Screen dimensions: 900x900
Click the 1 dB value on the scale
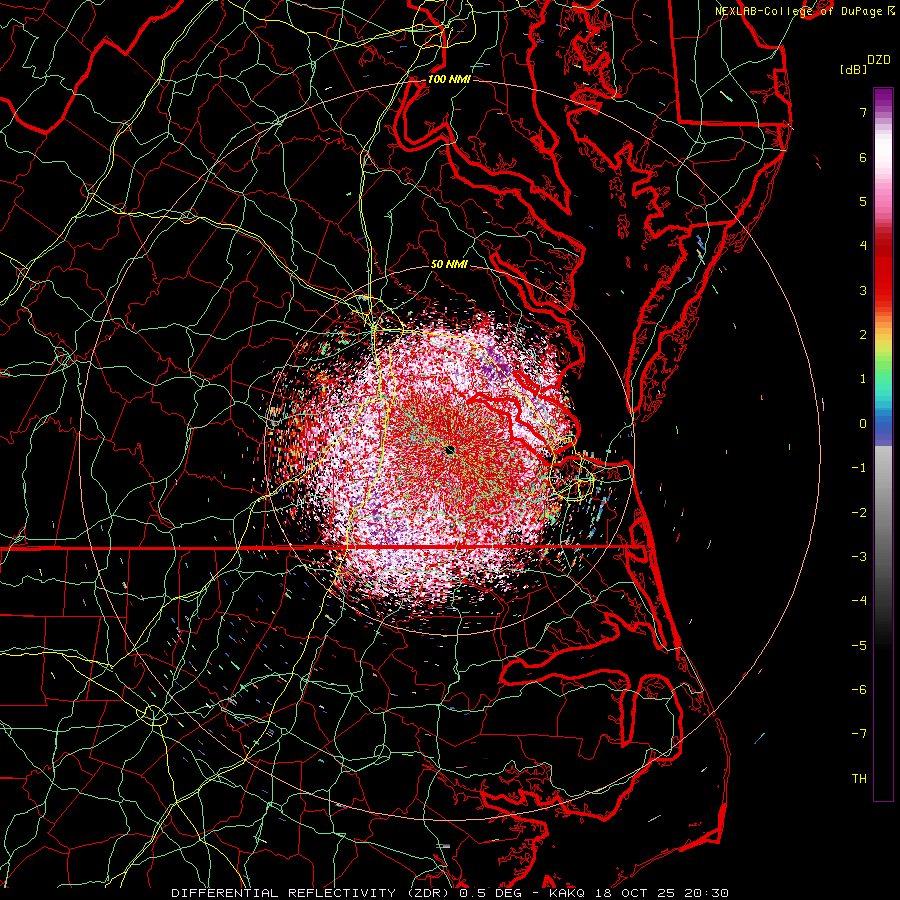tap(863, 379)
